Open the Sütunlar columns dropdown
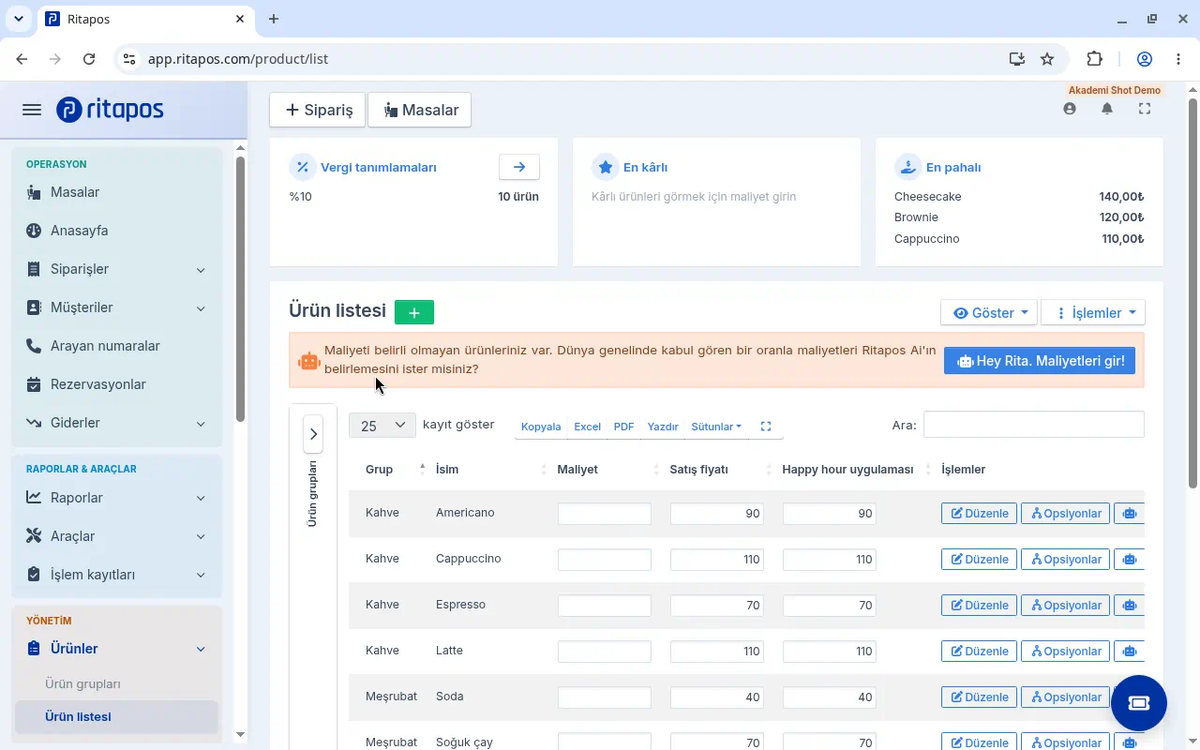 [x=716, y=426]
